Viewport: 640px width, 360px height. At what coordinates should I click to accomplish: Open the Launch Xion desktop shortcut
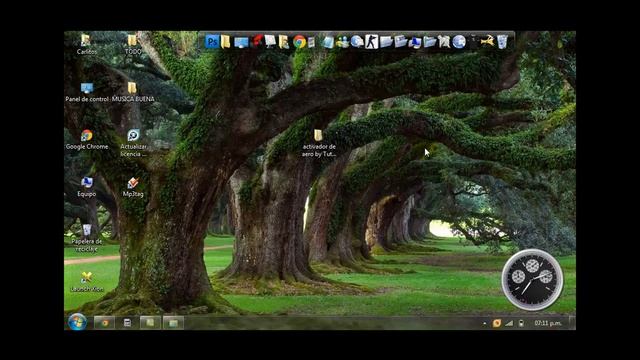87,282
